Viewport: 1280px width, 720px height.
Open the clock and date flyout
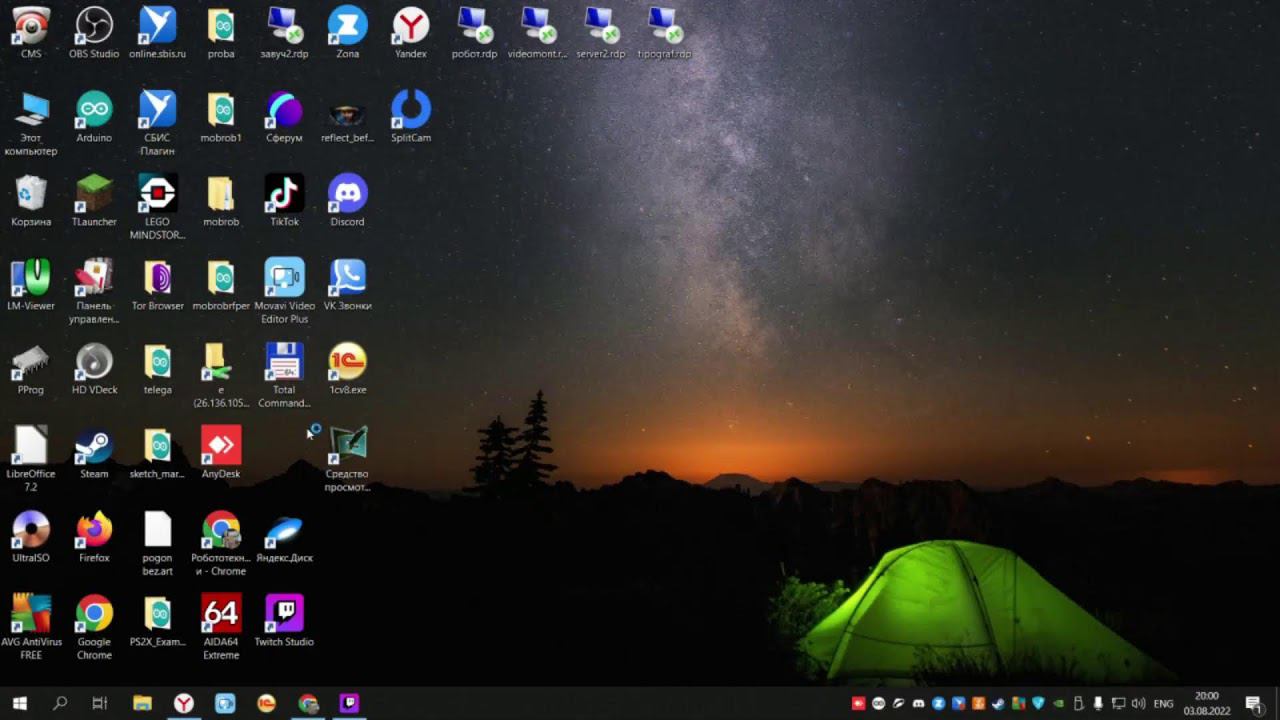point(1206,703)
